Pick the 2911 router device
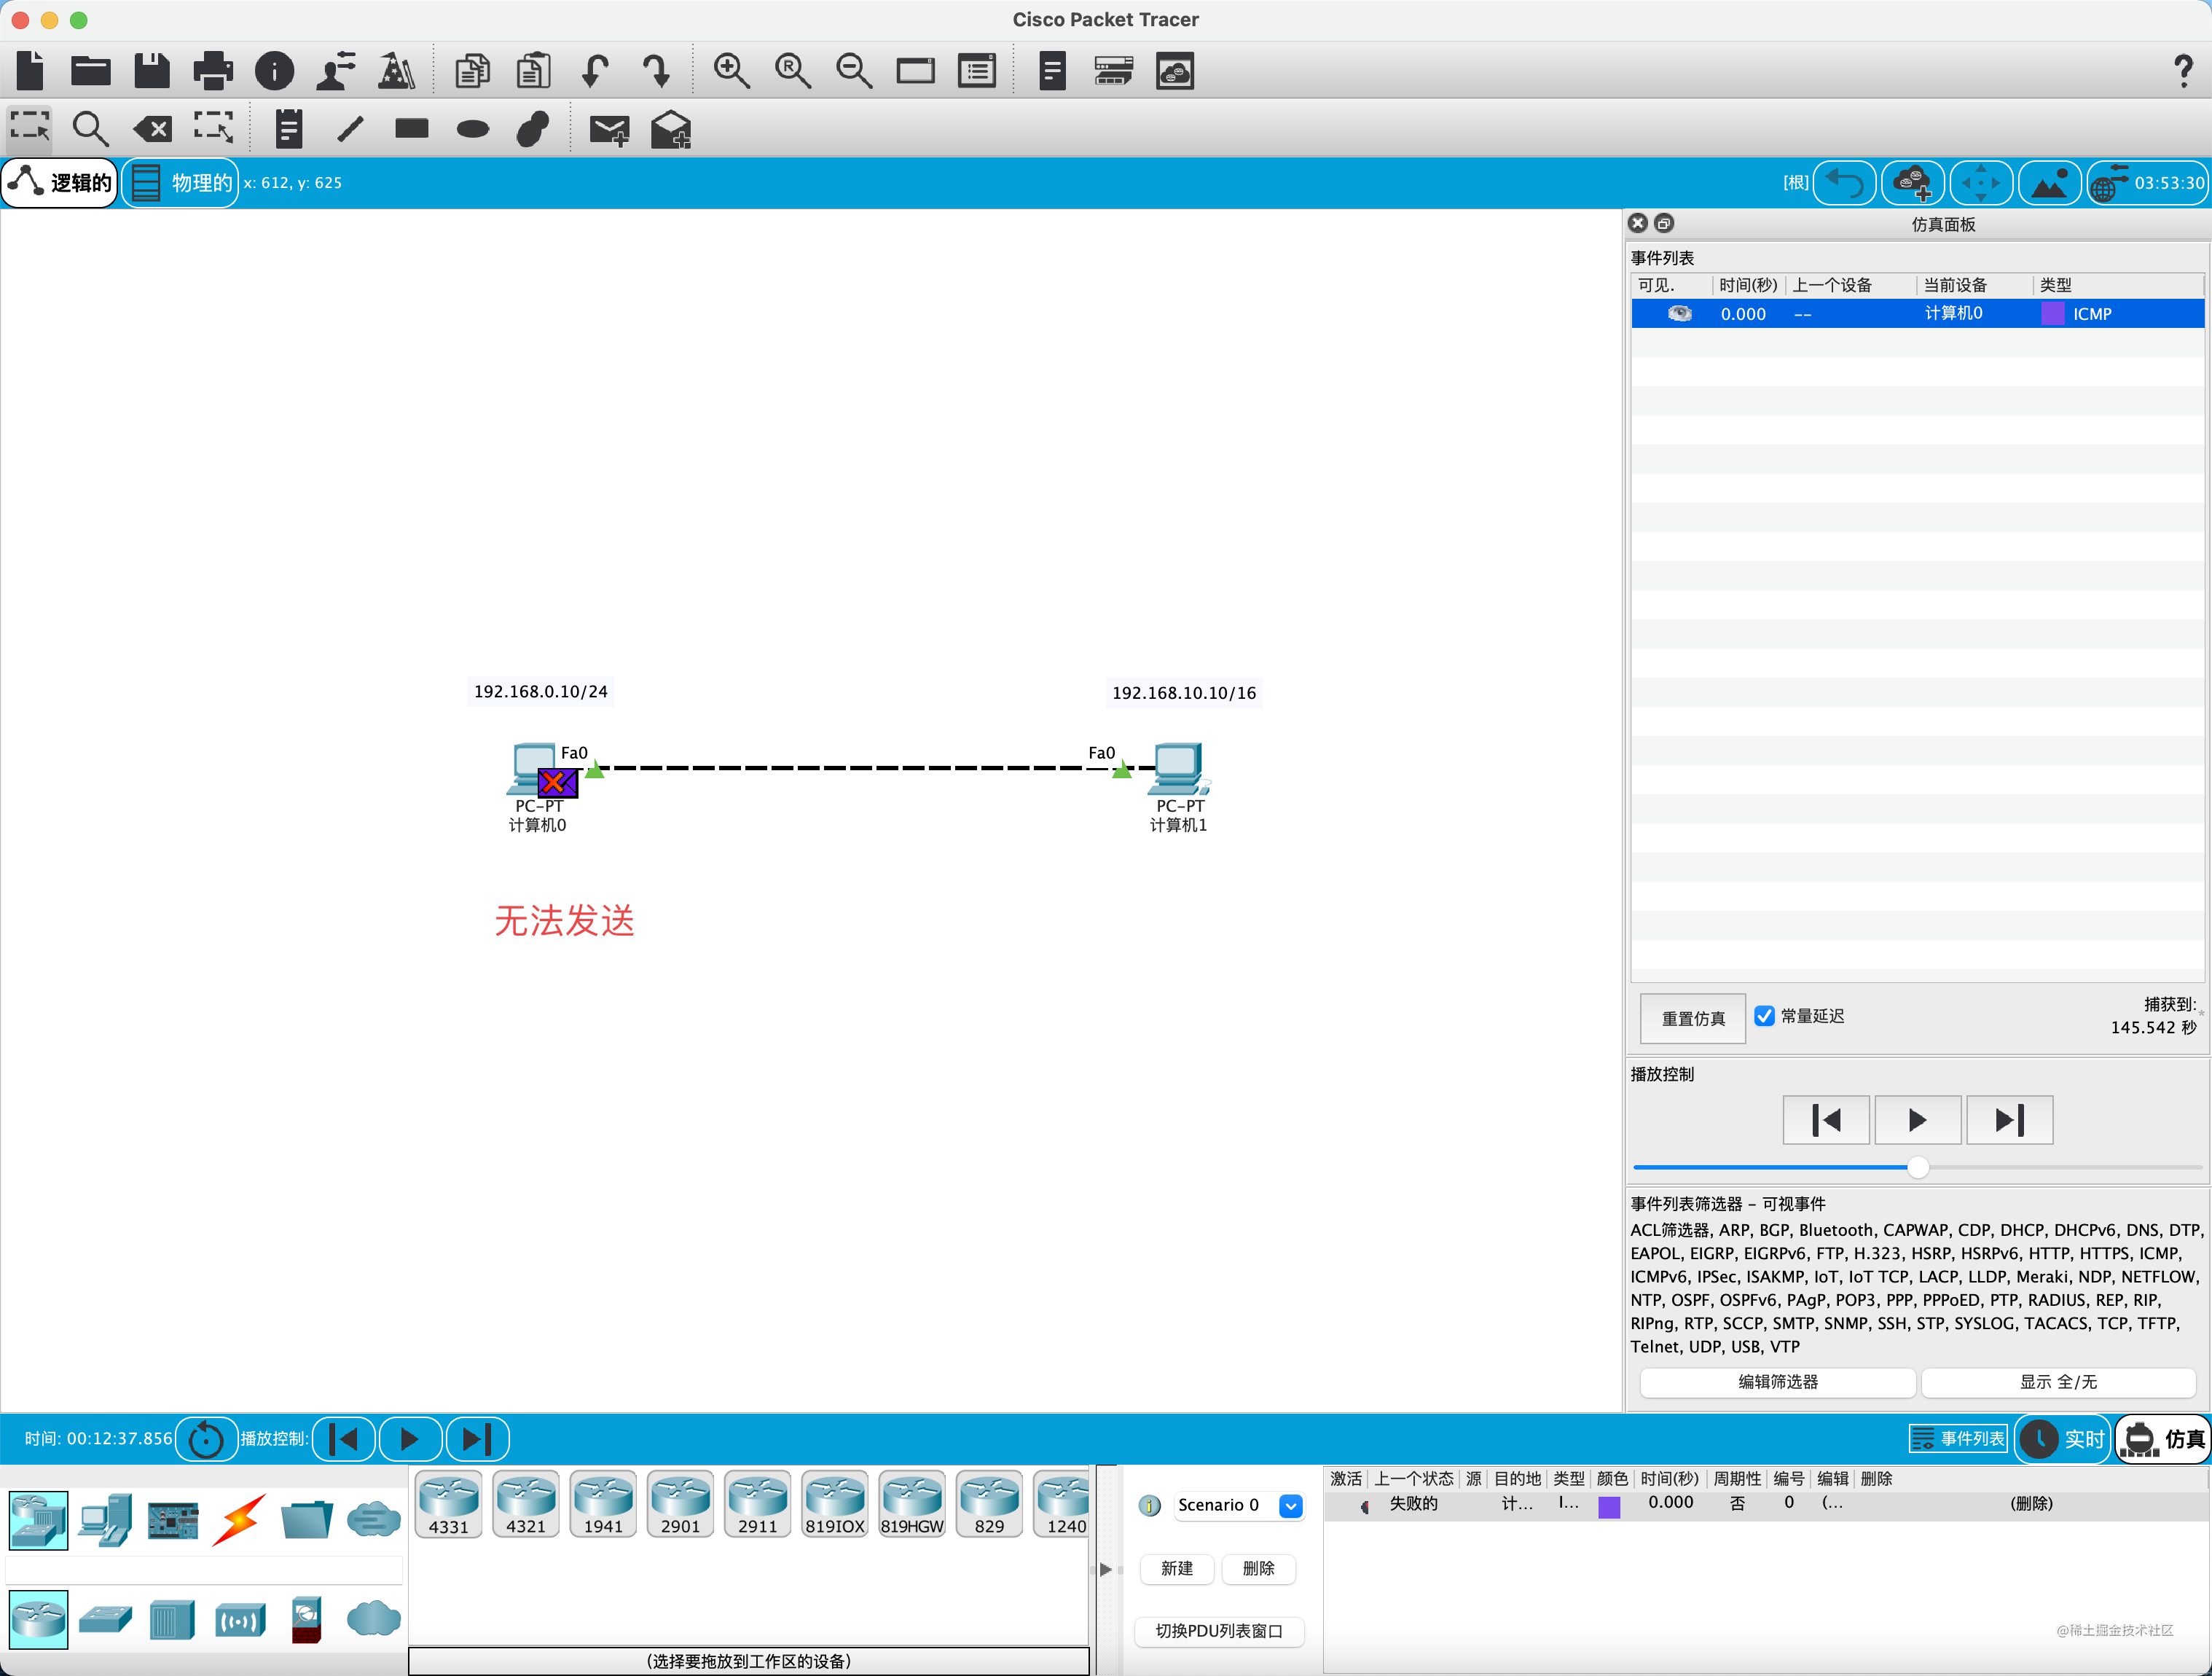 click(x=757, y=1504)
